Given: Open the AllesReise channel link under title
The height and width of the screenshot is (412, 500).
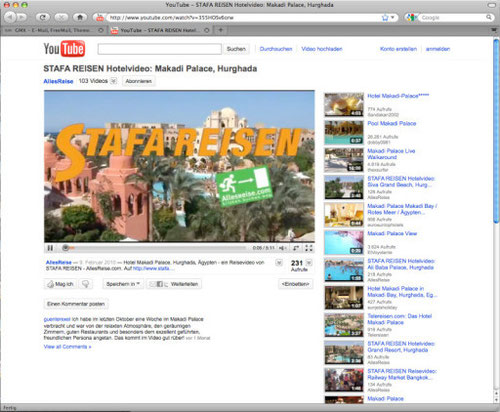Looking at the screenshot, I should tap(58, 81).
